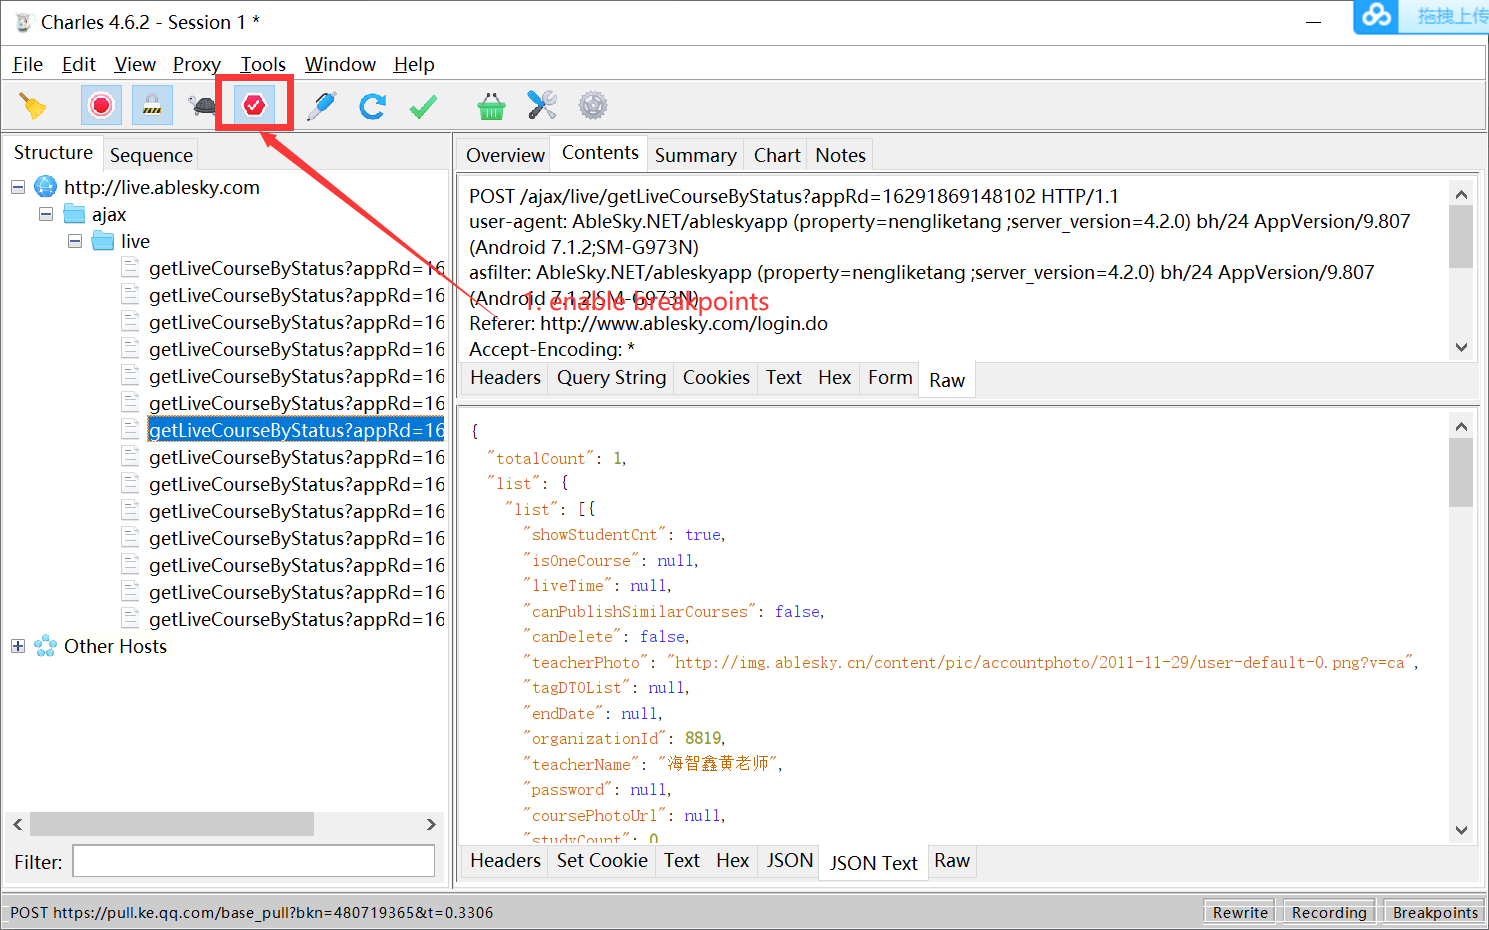The image size is (1489, 930).
Task: Toggle throttling with the turtle icon
Action: 202,106
